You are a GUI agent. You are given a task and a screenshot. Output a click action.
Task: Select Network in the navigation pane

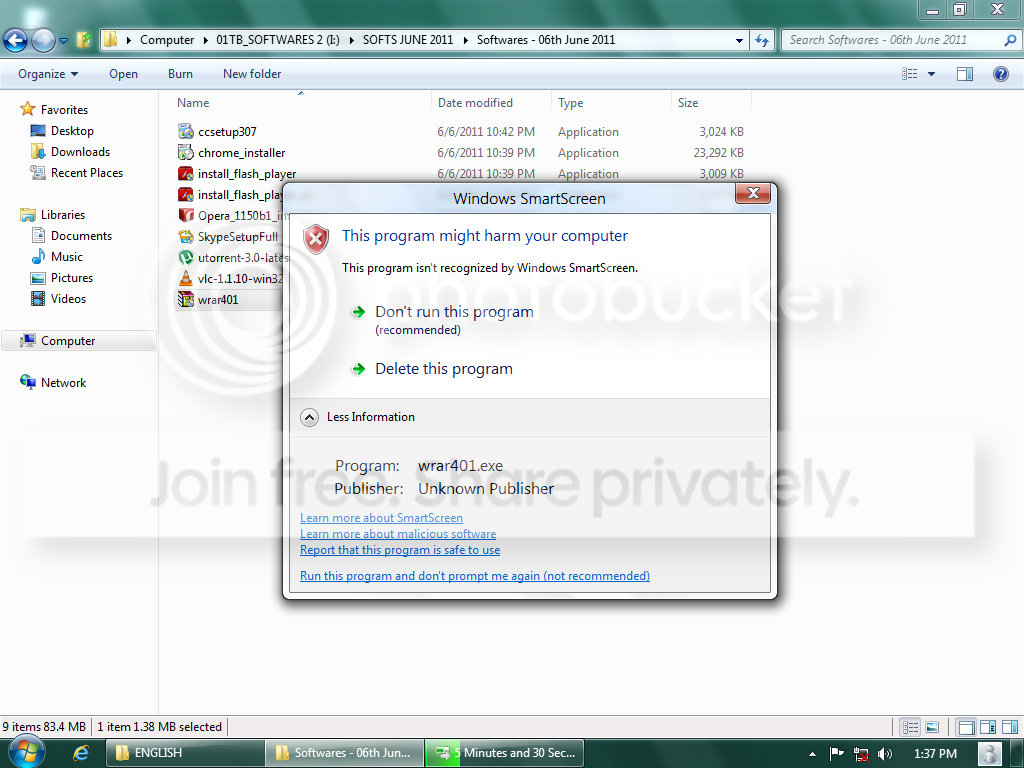(x=63, y=382)
